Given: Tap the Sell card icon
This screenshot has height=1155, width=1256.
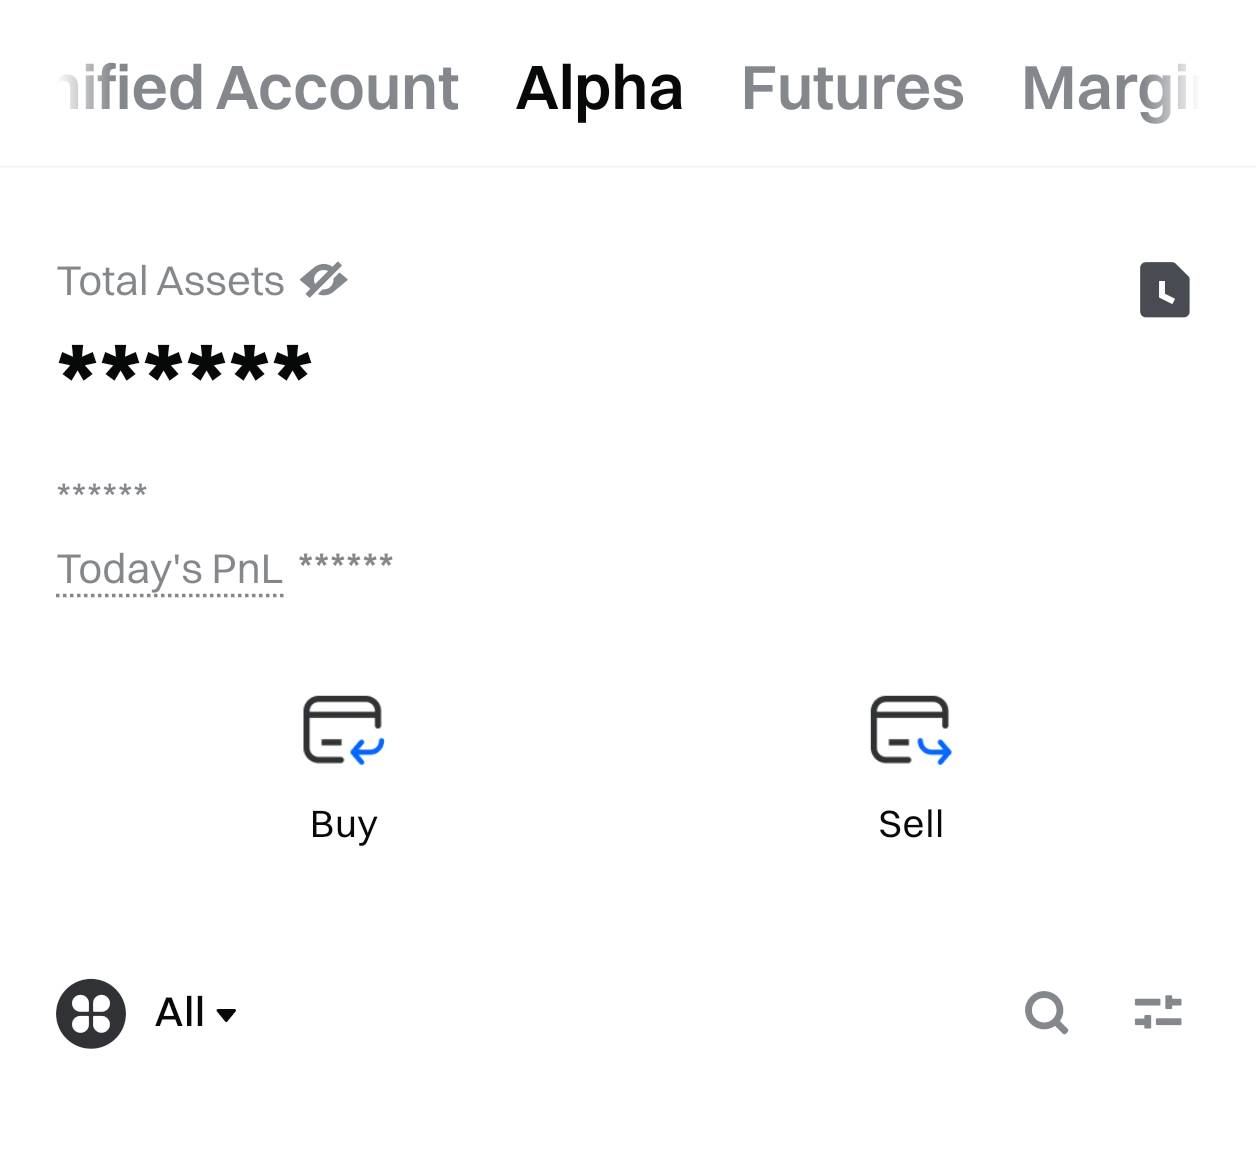Looking at the screenshot, I should 910,730.
